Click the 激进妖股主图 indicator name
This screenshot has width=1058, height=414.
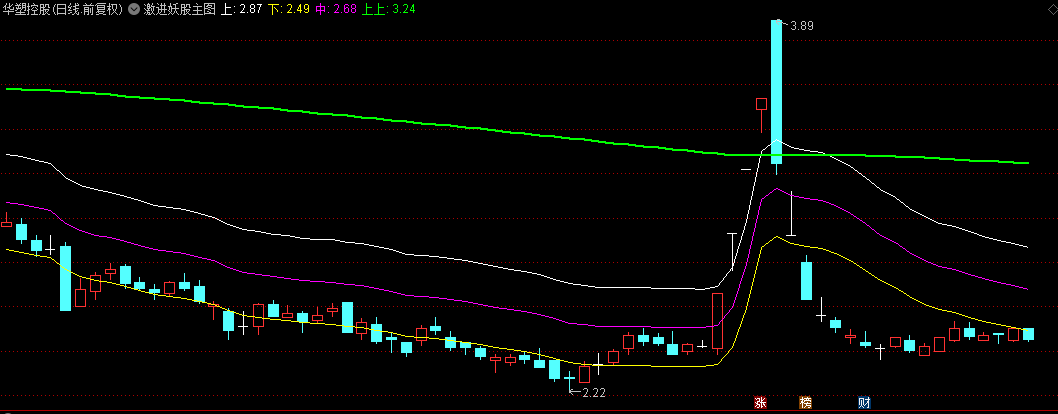179,9
